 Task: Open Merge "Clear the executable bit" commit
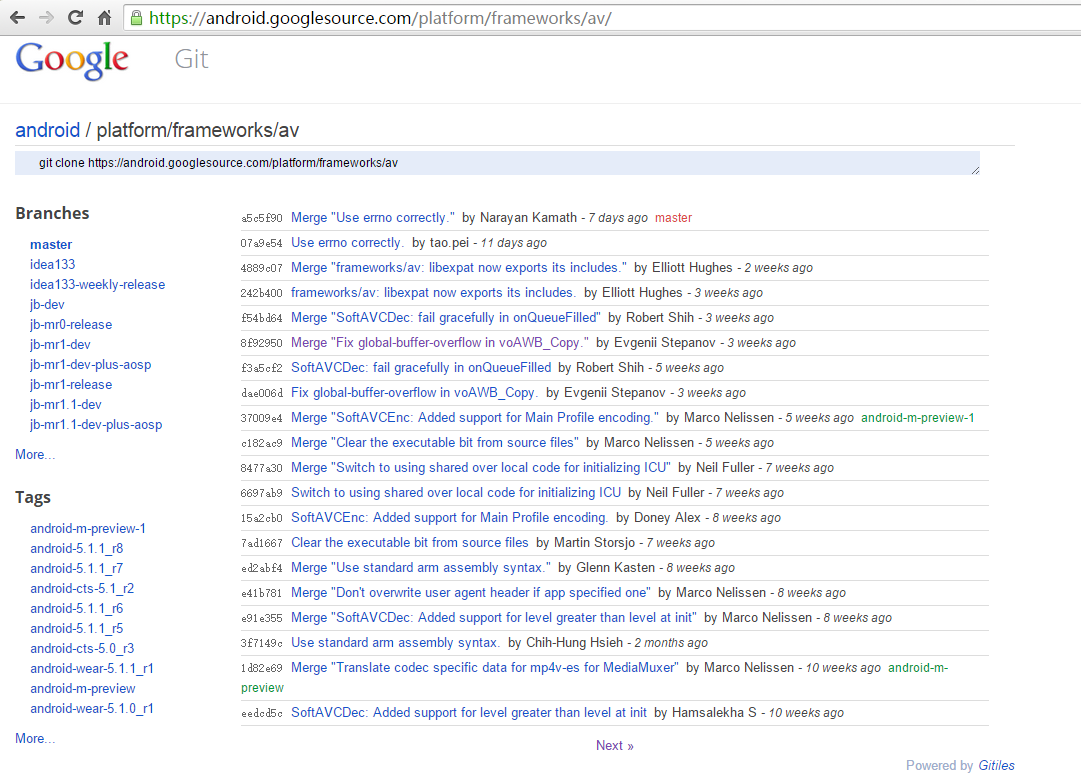(435, 442)
